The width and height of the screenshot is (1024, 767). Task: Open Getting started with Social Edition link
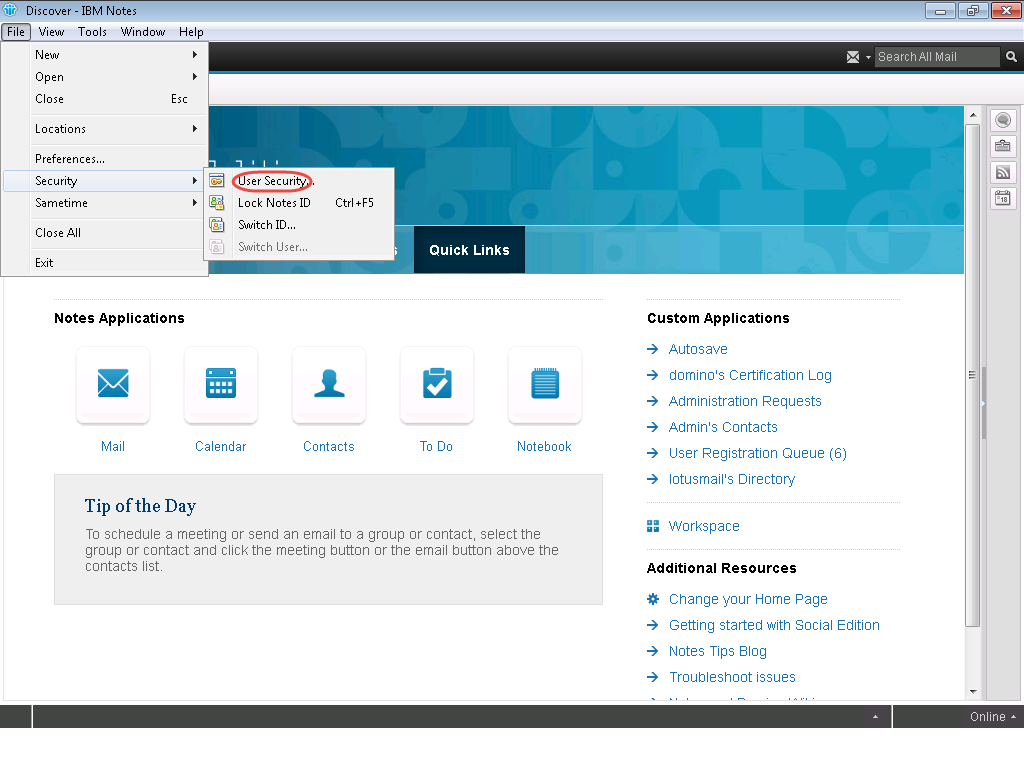click(775, 625)
